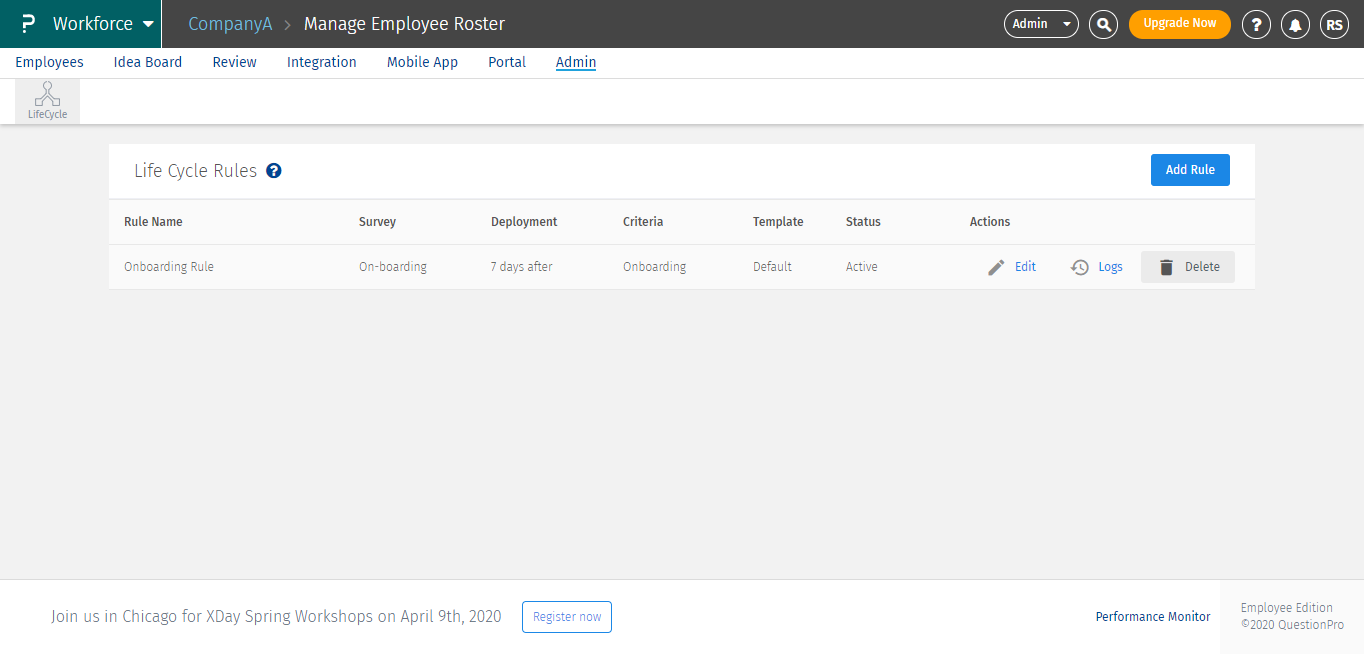Click the pencil edit icon for Onboarding Rule
Image resolution: width=1364 pixels, height=654 pixels.
tap(996, 267)
